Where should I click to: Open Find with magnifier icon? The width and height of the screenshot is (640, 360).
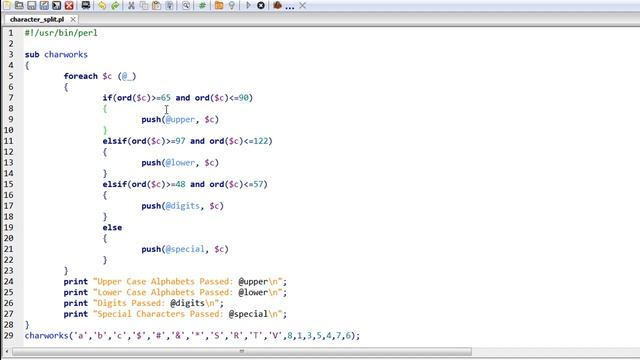[x=186, y=5]
